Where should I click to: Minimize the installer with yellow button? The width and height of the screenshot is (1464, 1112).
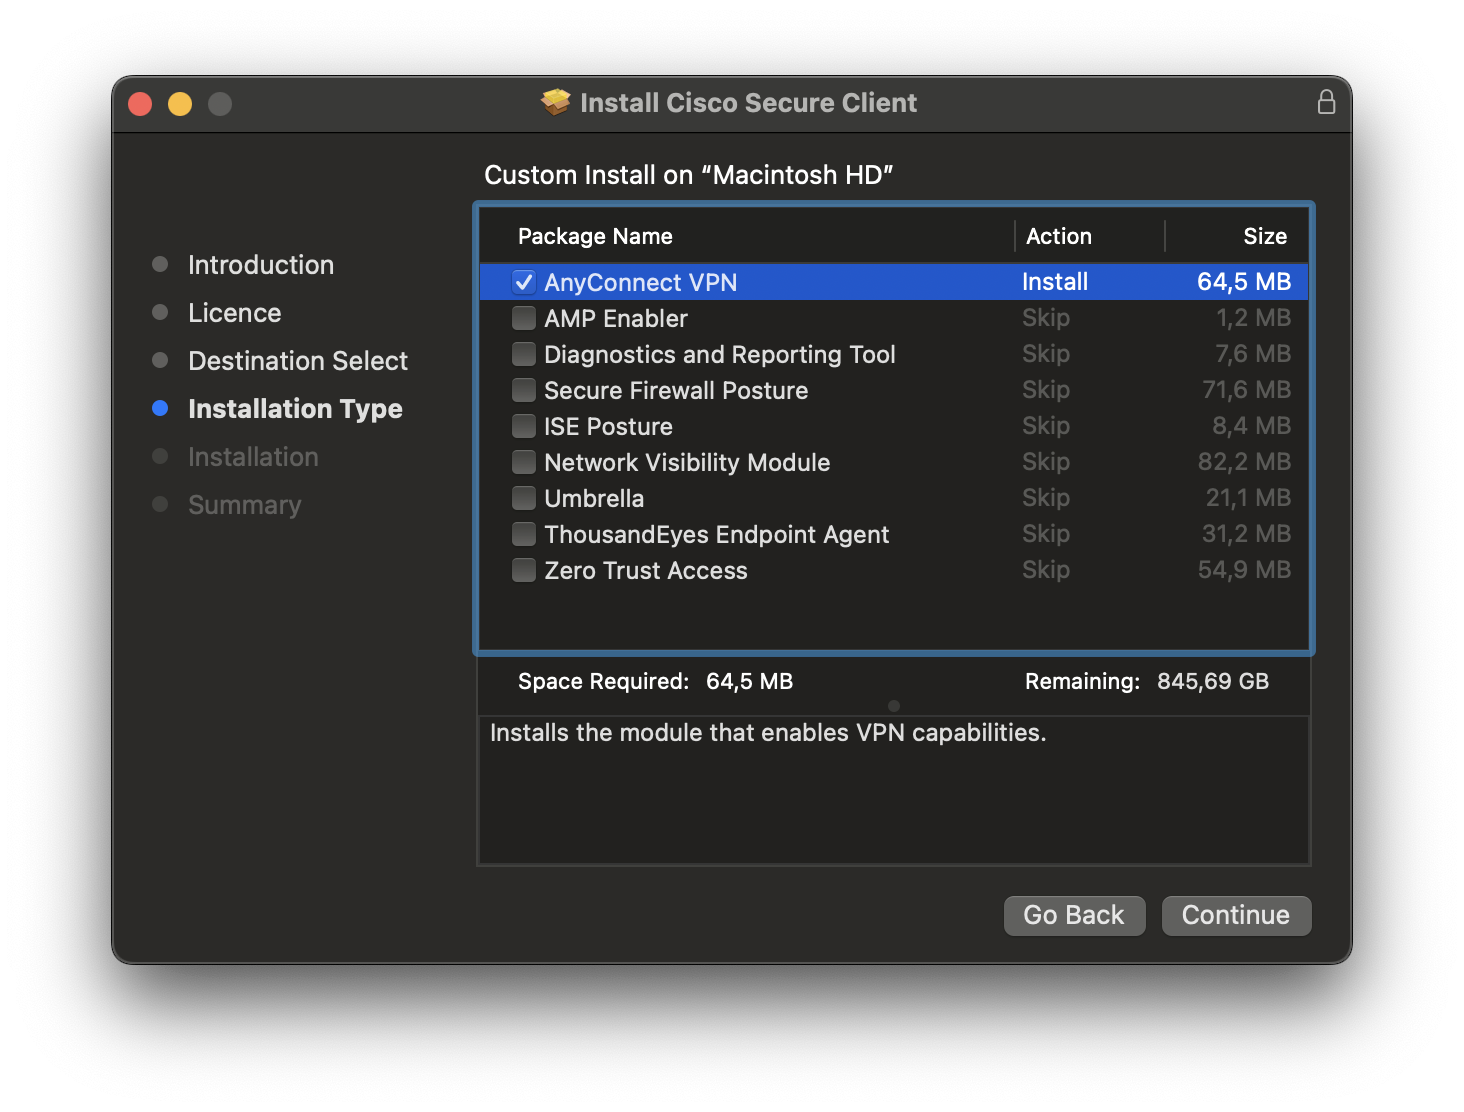pyautogui.click(x=180, y=104)
